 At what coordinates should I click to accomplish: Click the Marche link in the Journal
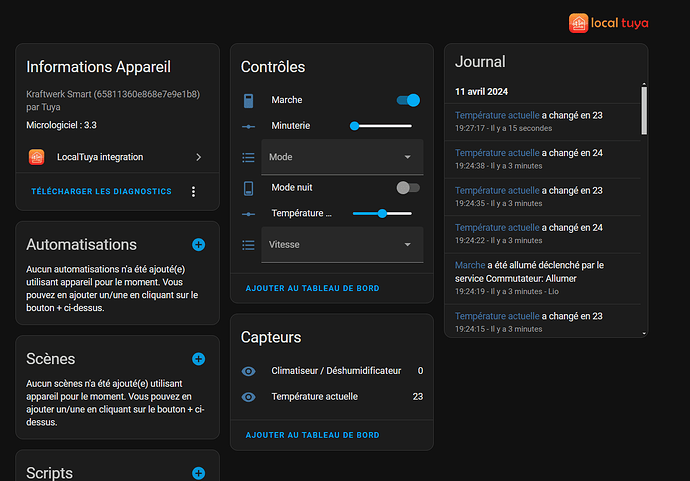pos(470,265)
